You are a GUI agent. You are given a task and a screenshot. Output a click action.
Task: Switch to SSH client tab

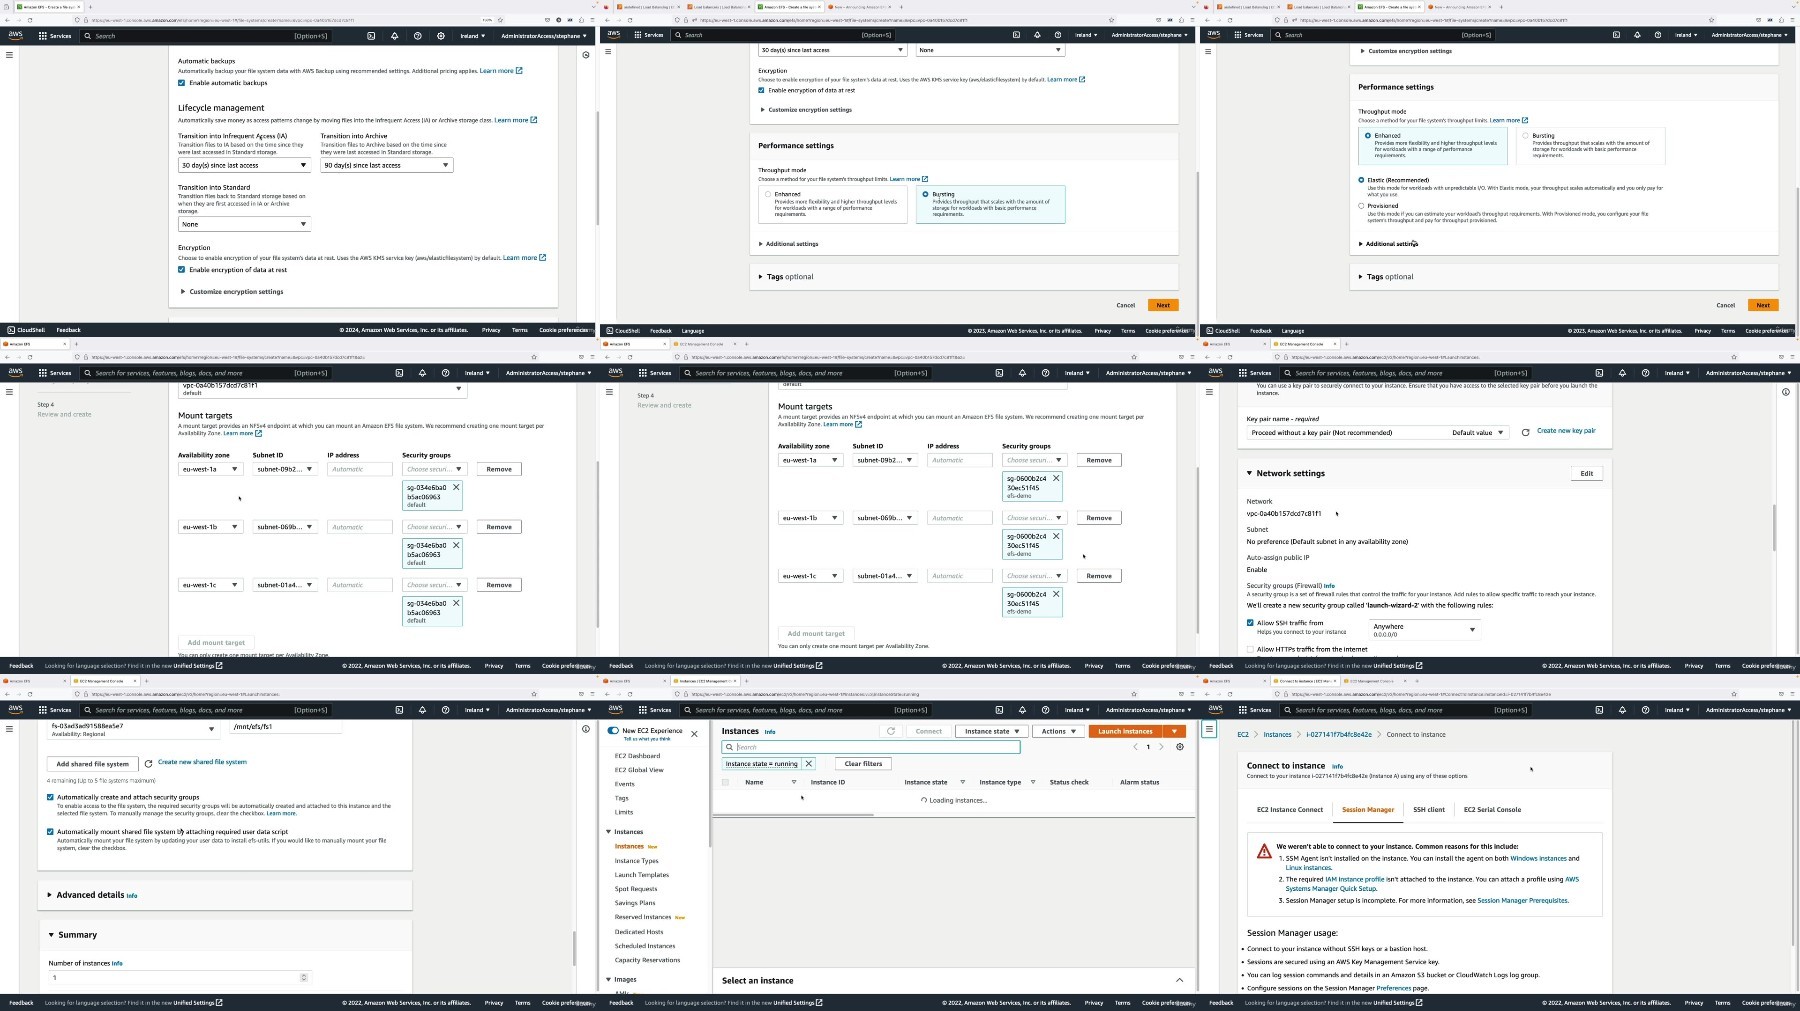pyautogui.click(x=1429, y=809)
